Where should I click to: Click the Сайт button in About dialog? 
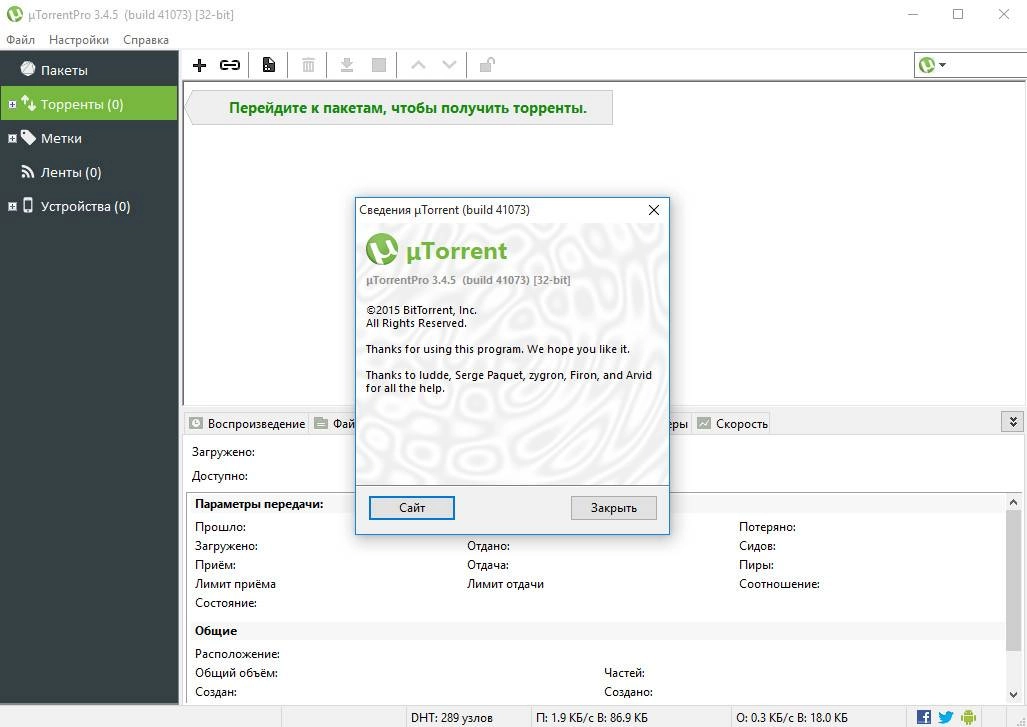(411, 508)
